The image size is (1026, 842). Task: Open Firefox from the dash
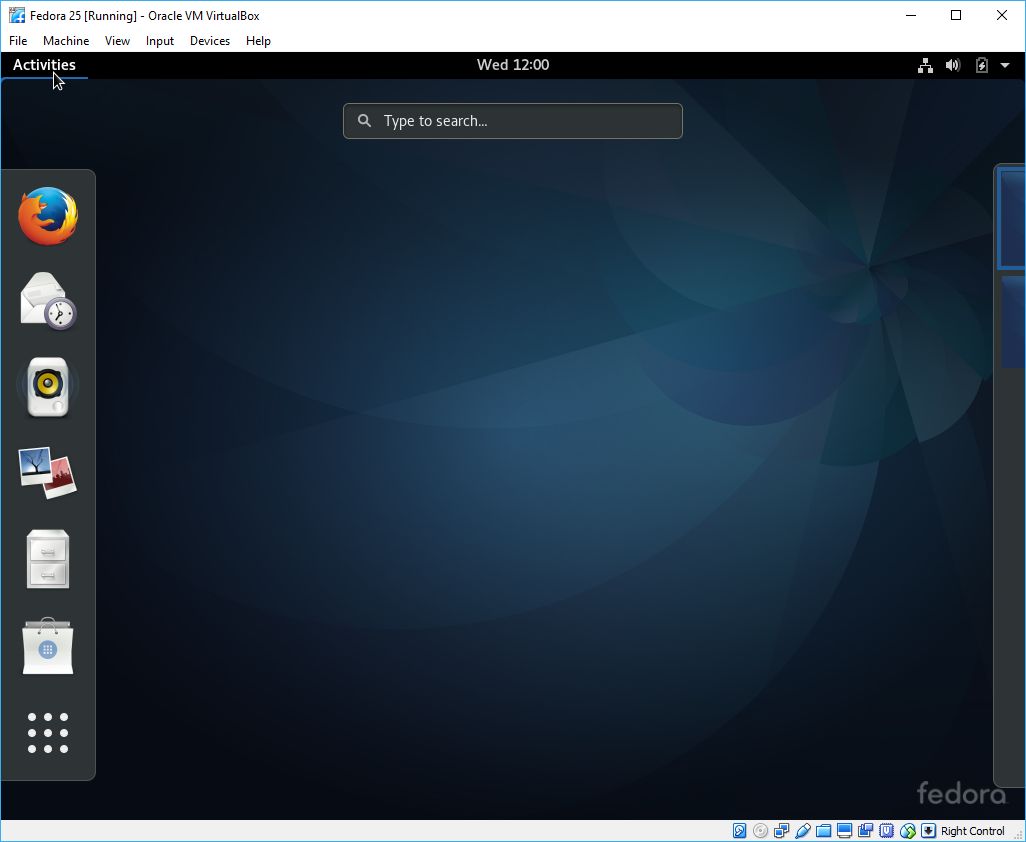(x=47, y=215)
